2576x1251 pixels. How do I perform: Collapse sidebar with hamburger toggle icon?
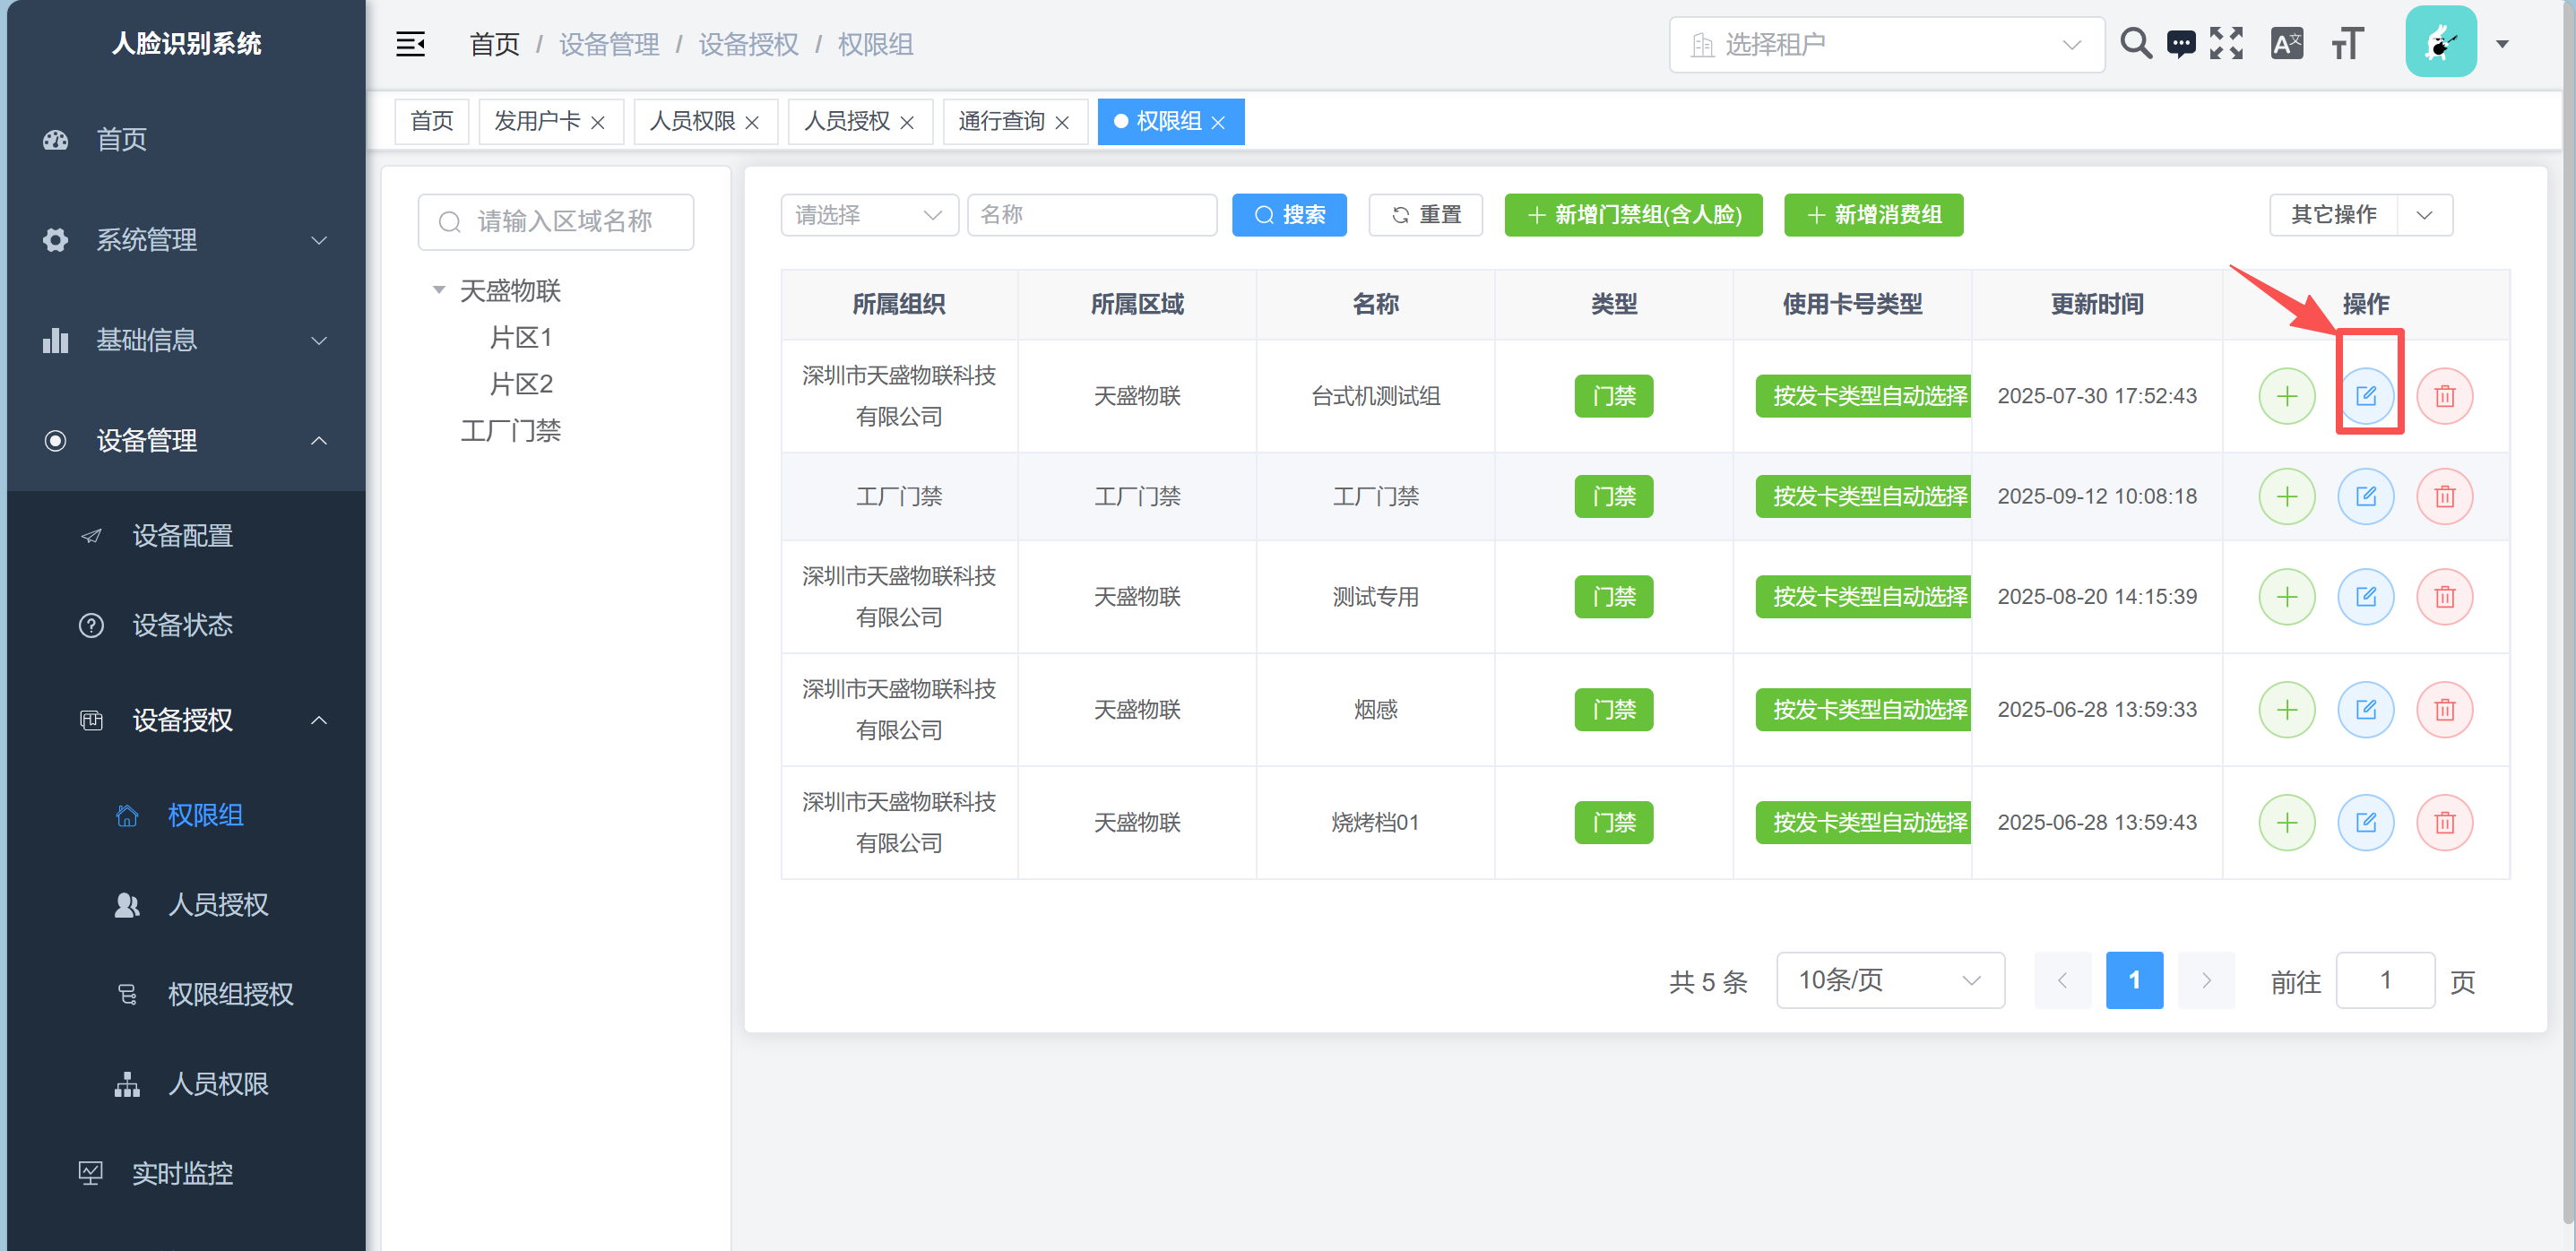[410, 44]
